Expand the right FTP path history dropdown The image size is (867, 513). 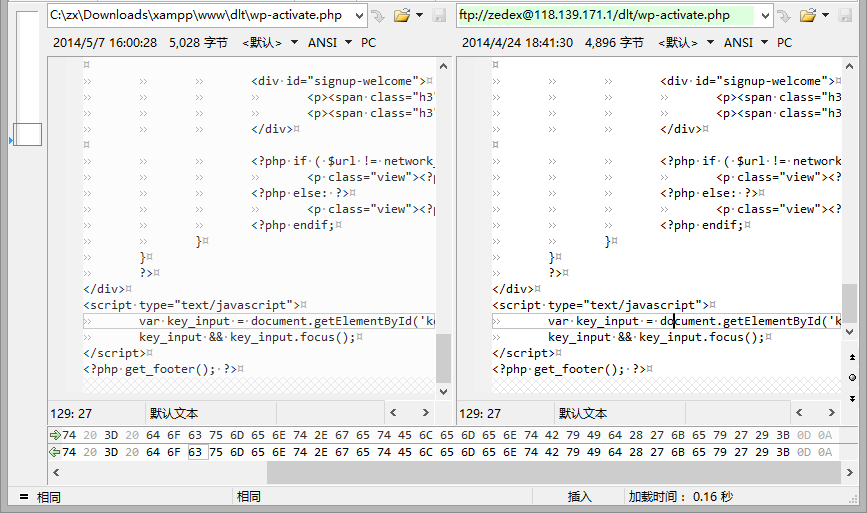tap(765, 16)
